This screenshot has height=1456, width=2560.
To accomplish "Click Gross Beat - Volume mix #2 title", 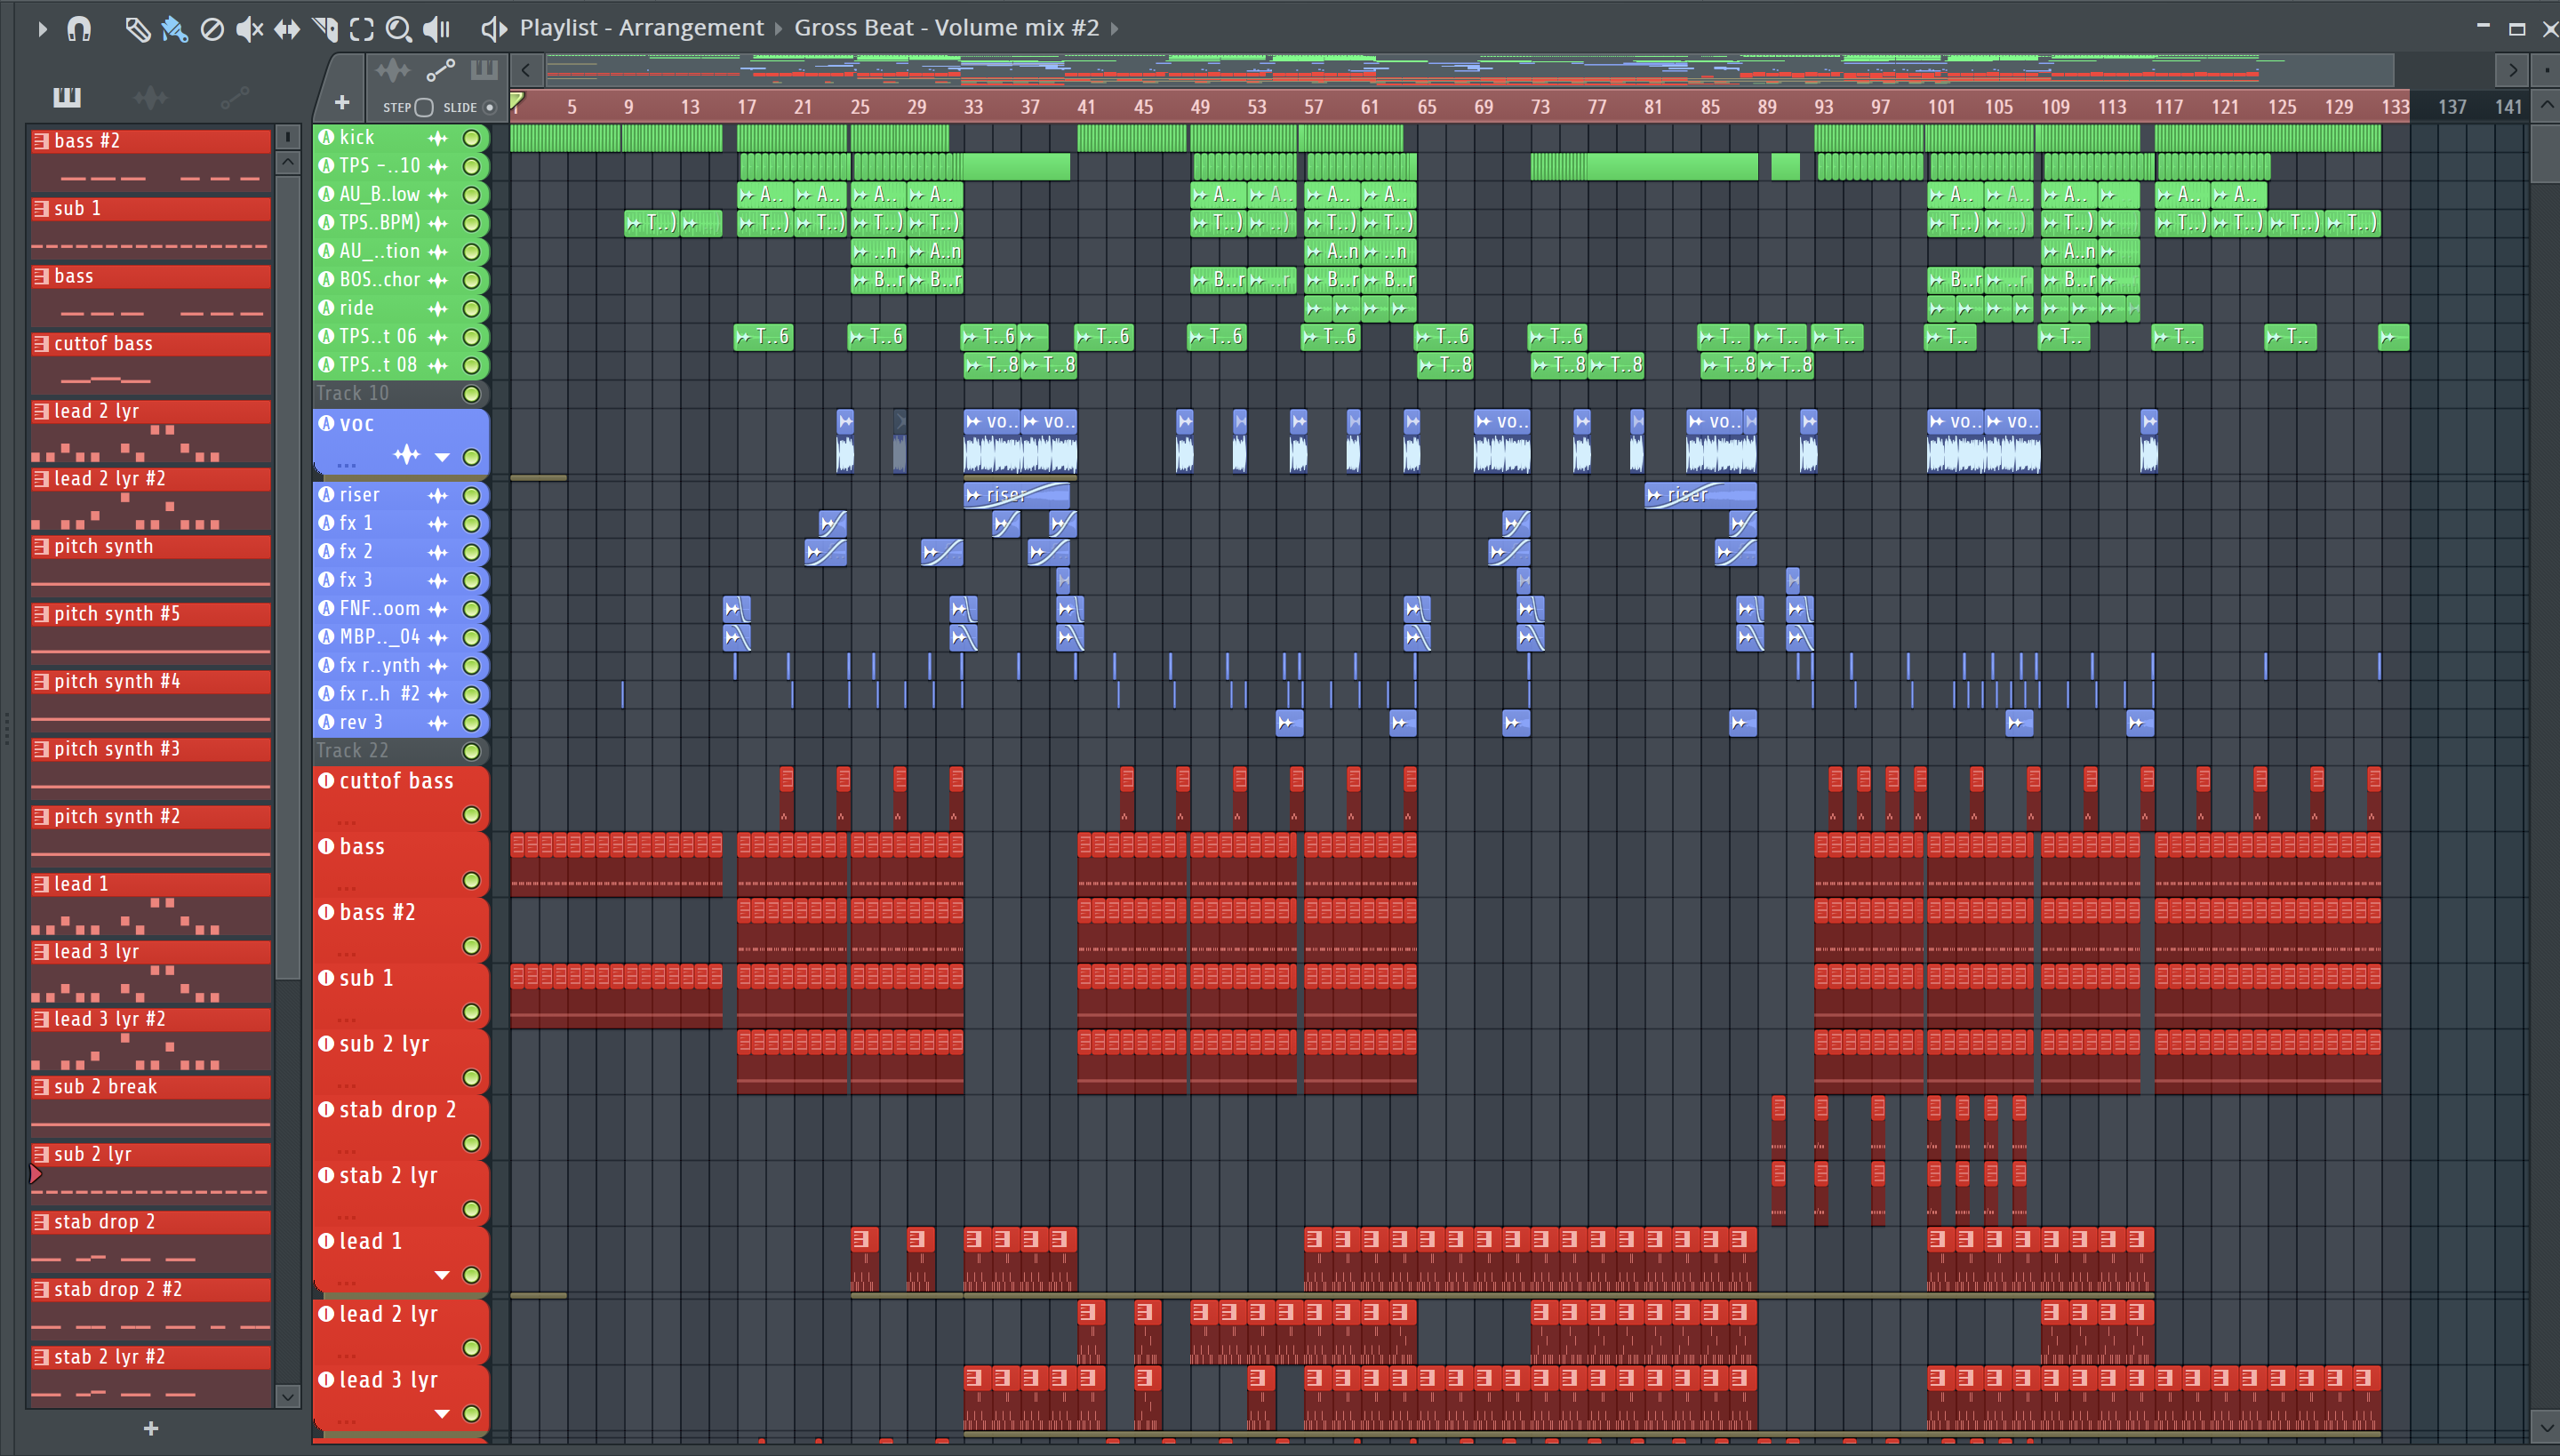I will (x=946, y=28).
